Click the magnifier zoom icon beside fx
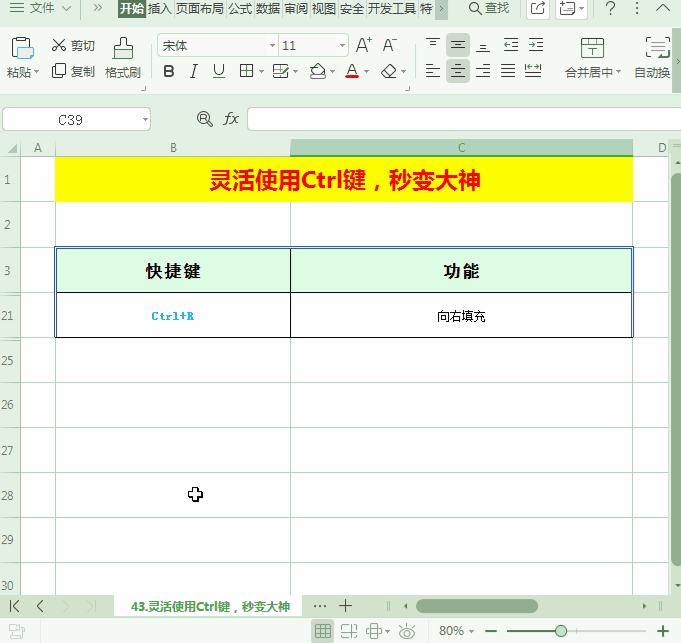Screen dimensions: 681x643 205,119
